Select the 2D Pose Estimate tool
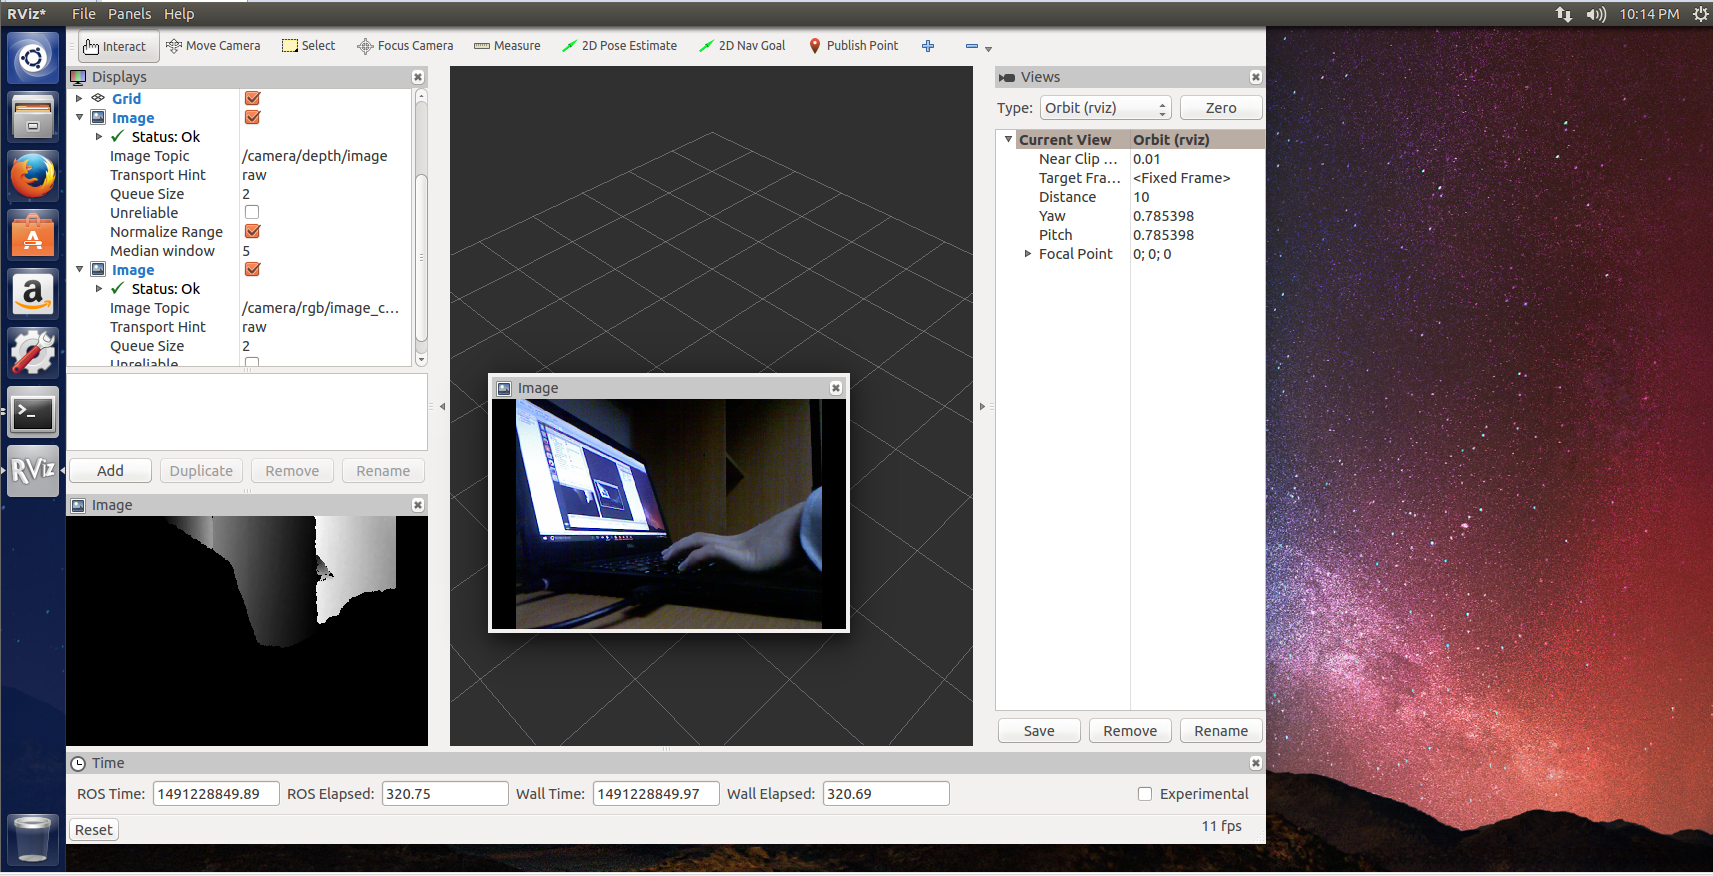Viewport: 1713px width, 876px height. [x=619, y=46]
